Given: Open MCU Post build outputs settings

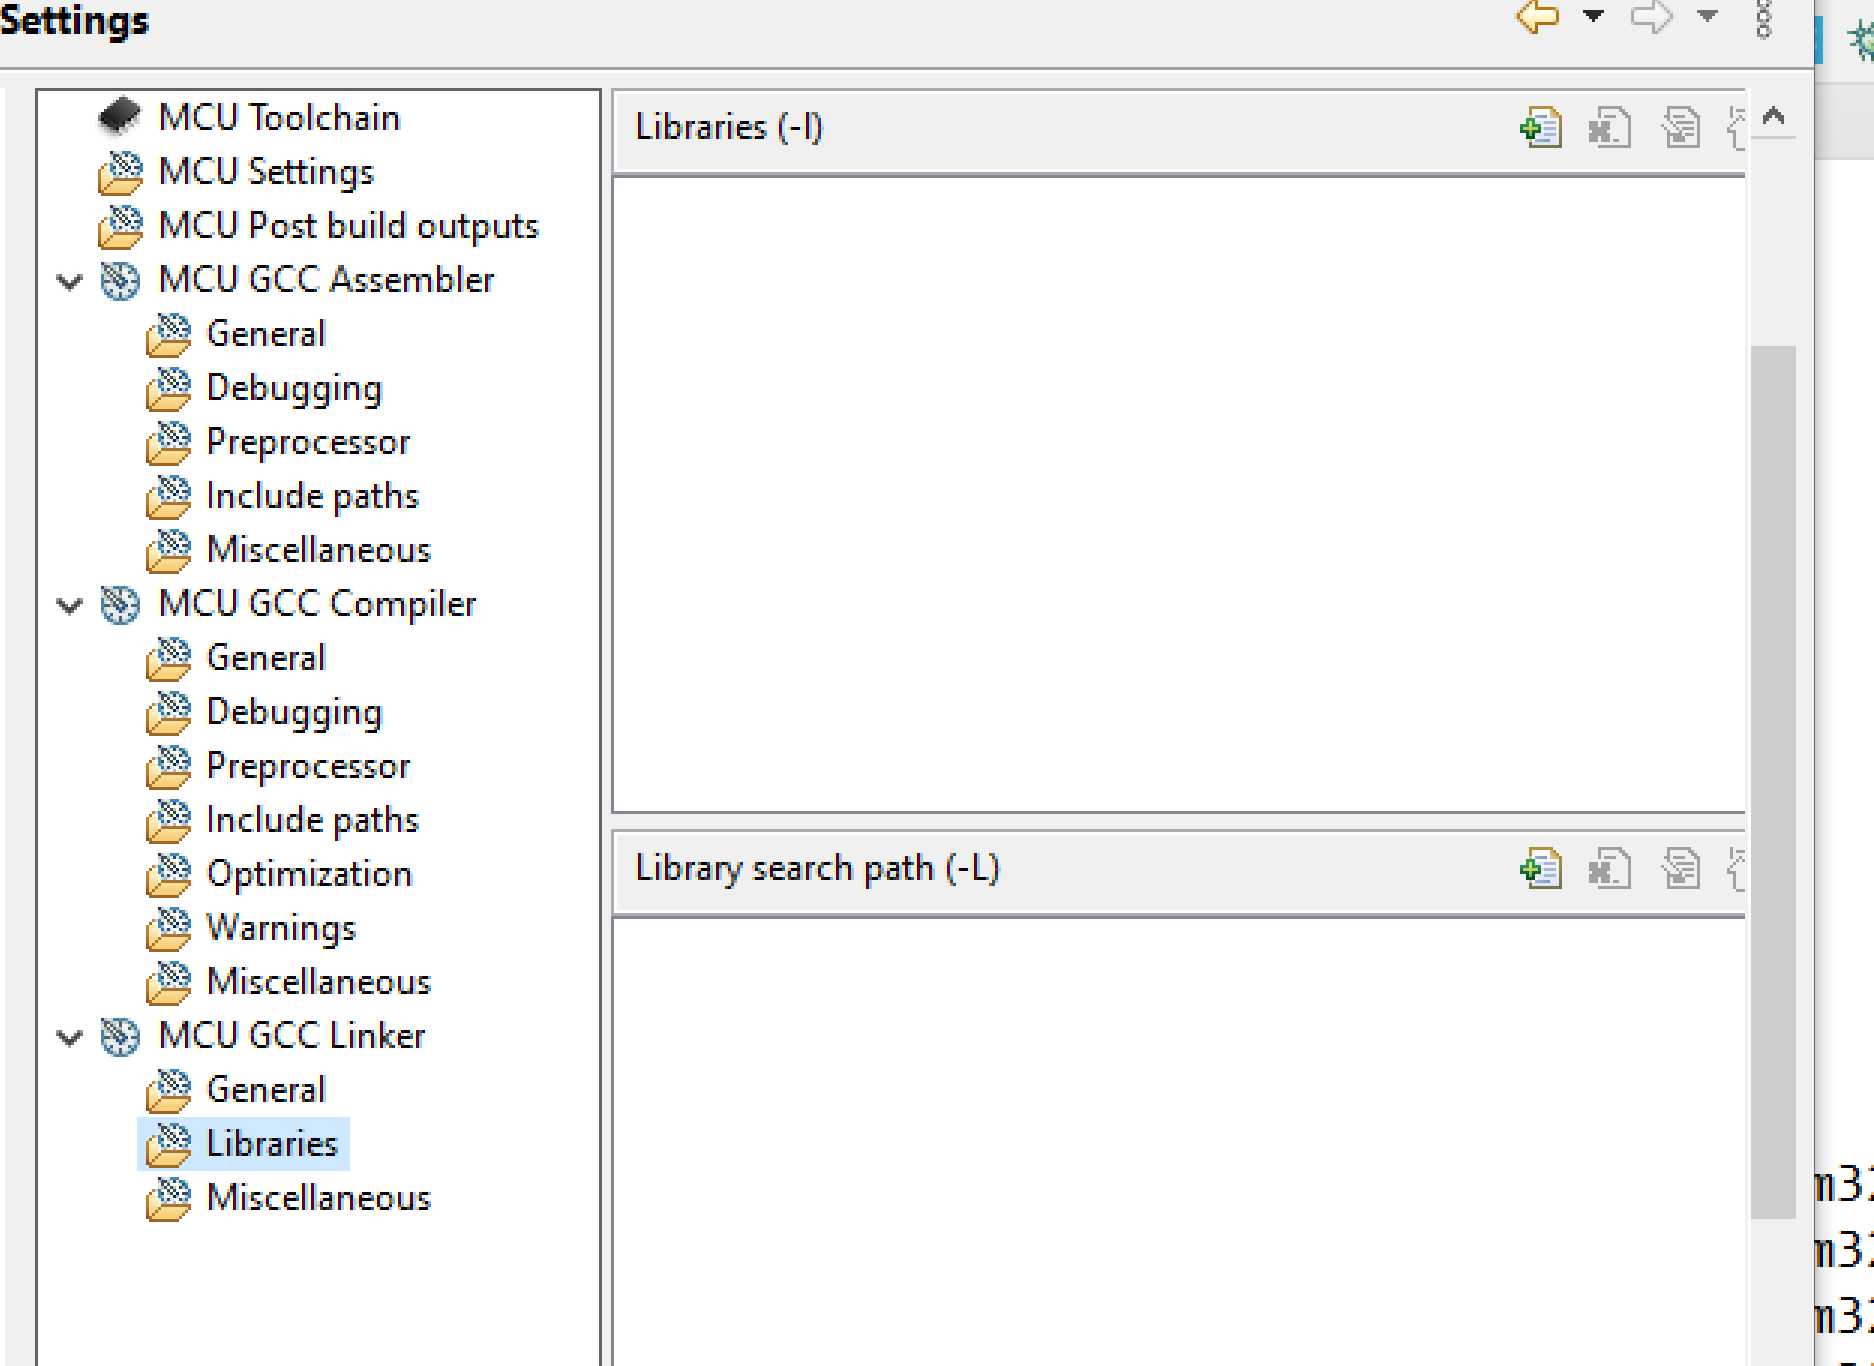Looking at the screenshot, I should pyautogui.click(x=348, y=225).
